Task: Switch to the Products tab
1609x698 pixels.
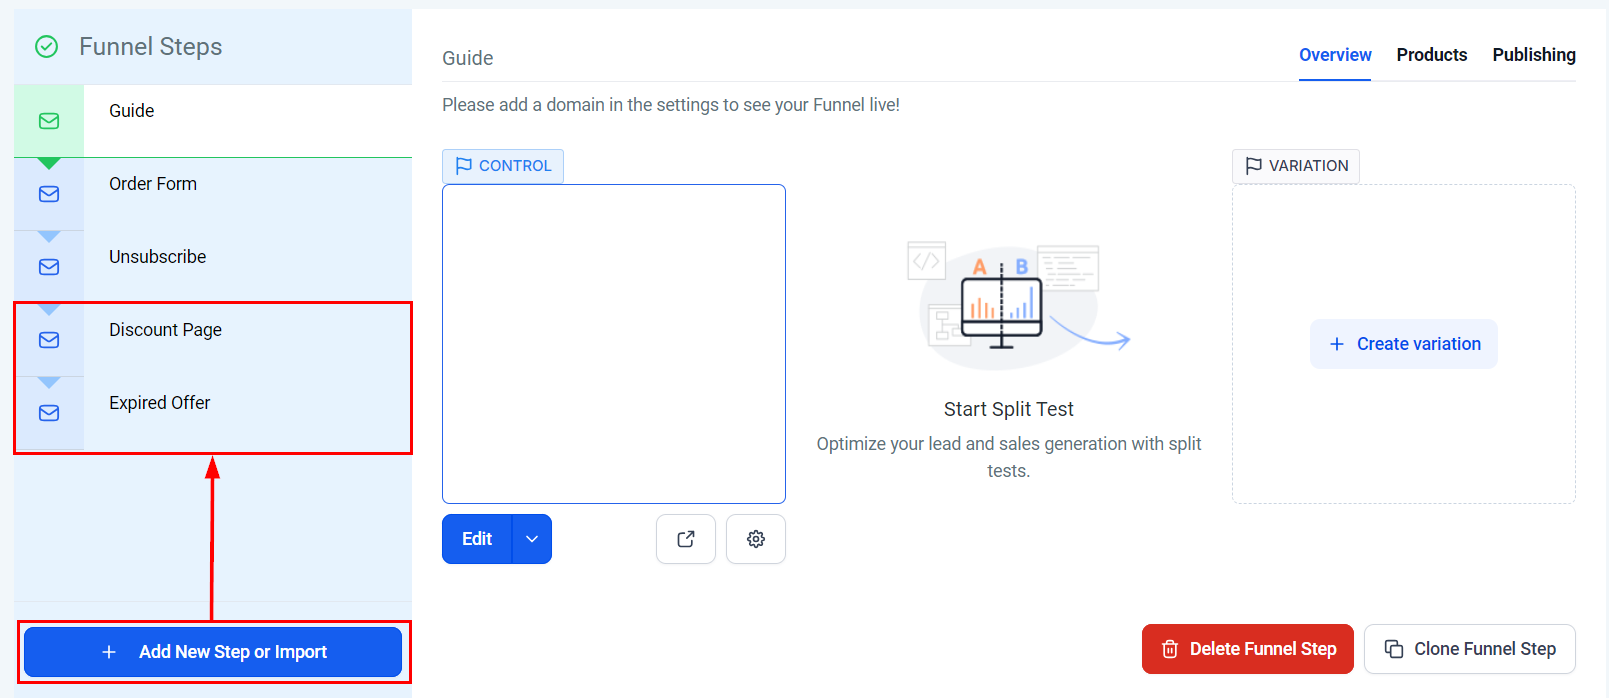Action: [1431, 55]
